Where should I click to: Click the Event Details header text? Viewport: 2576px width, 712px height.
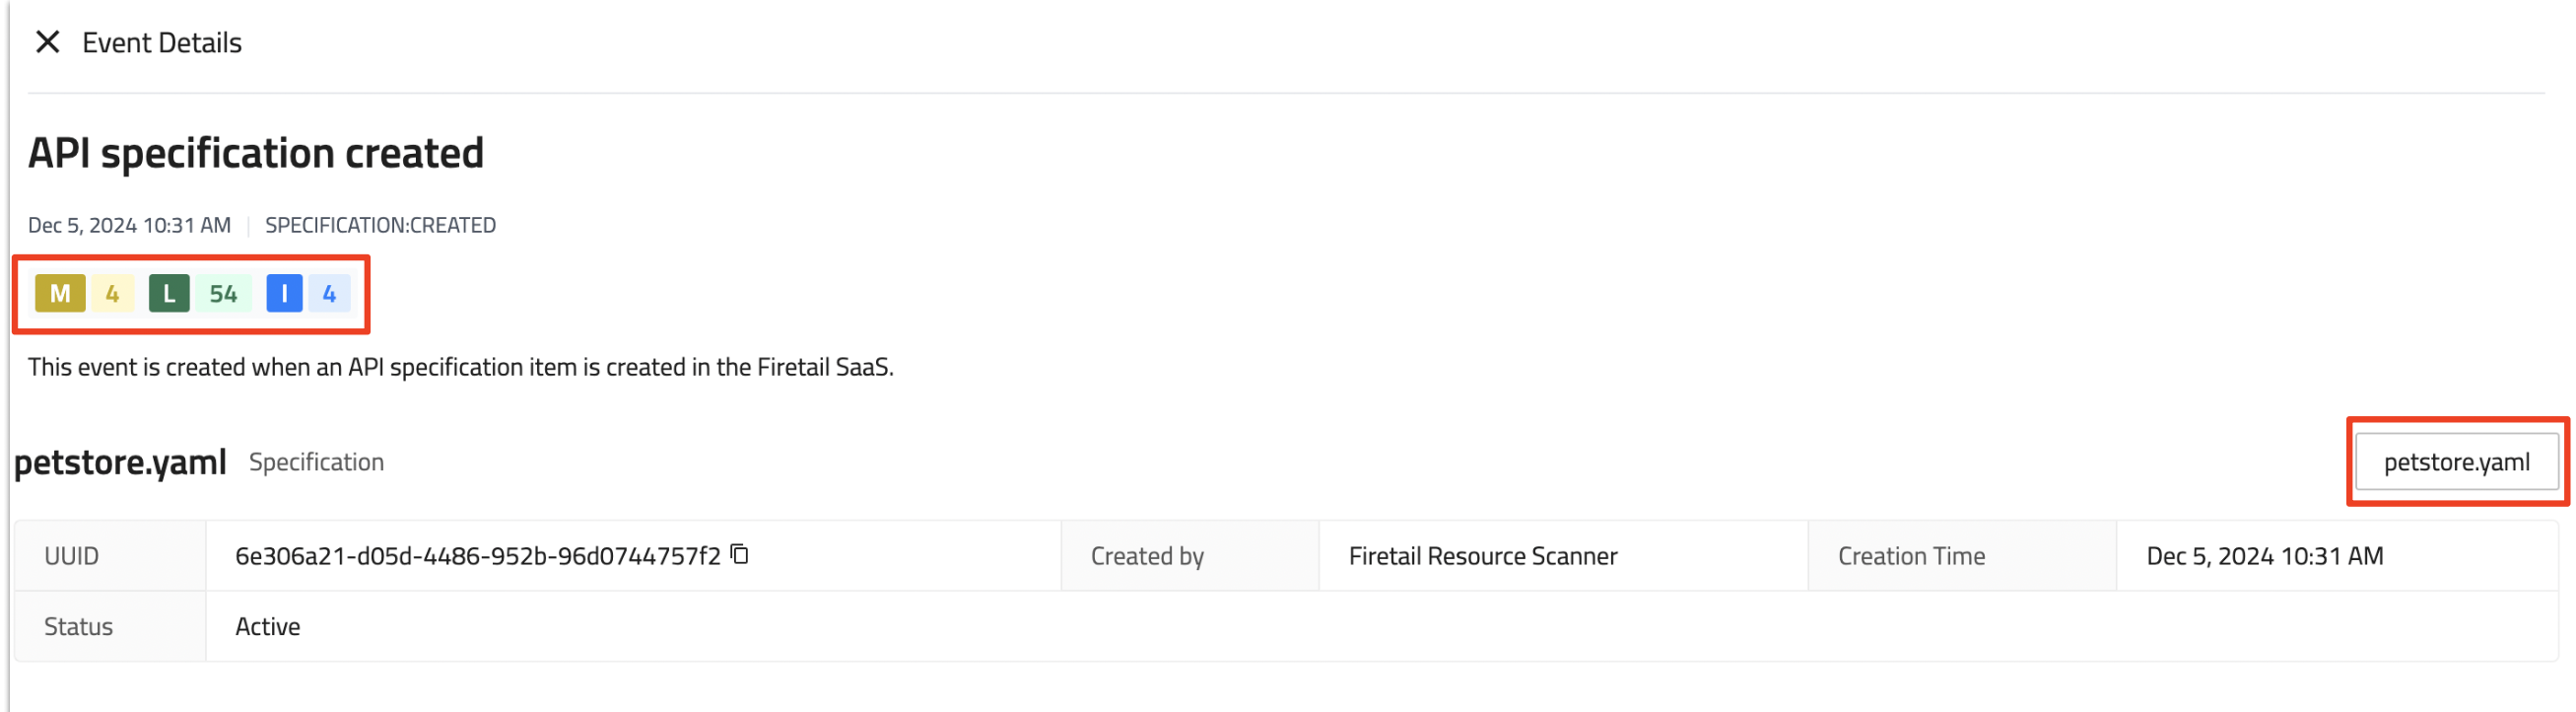pos(162,43)
